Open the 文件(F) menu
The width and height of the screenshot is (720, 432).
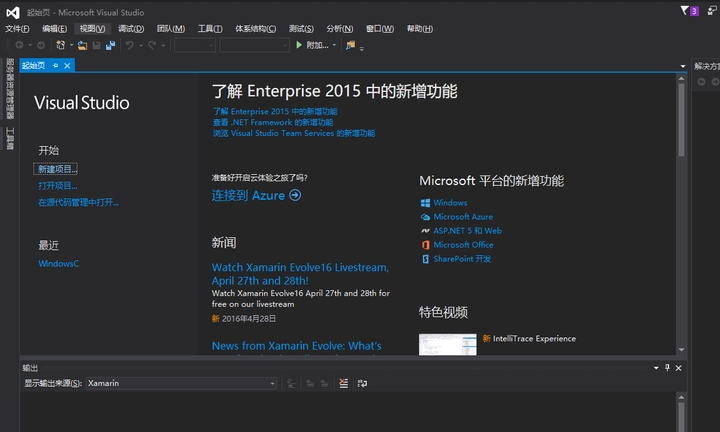click(17, 28)
